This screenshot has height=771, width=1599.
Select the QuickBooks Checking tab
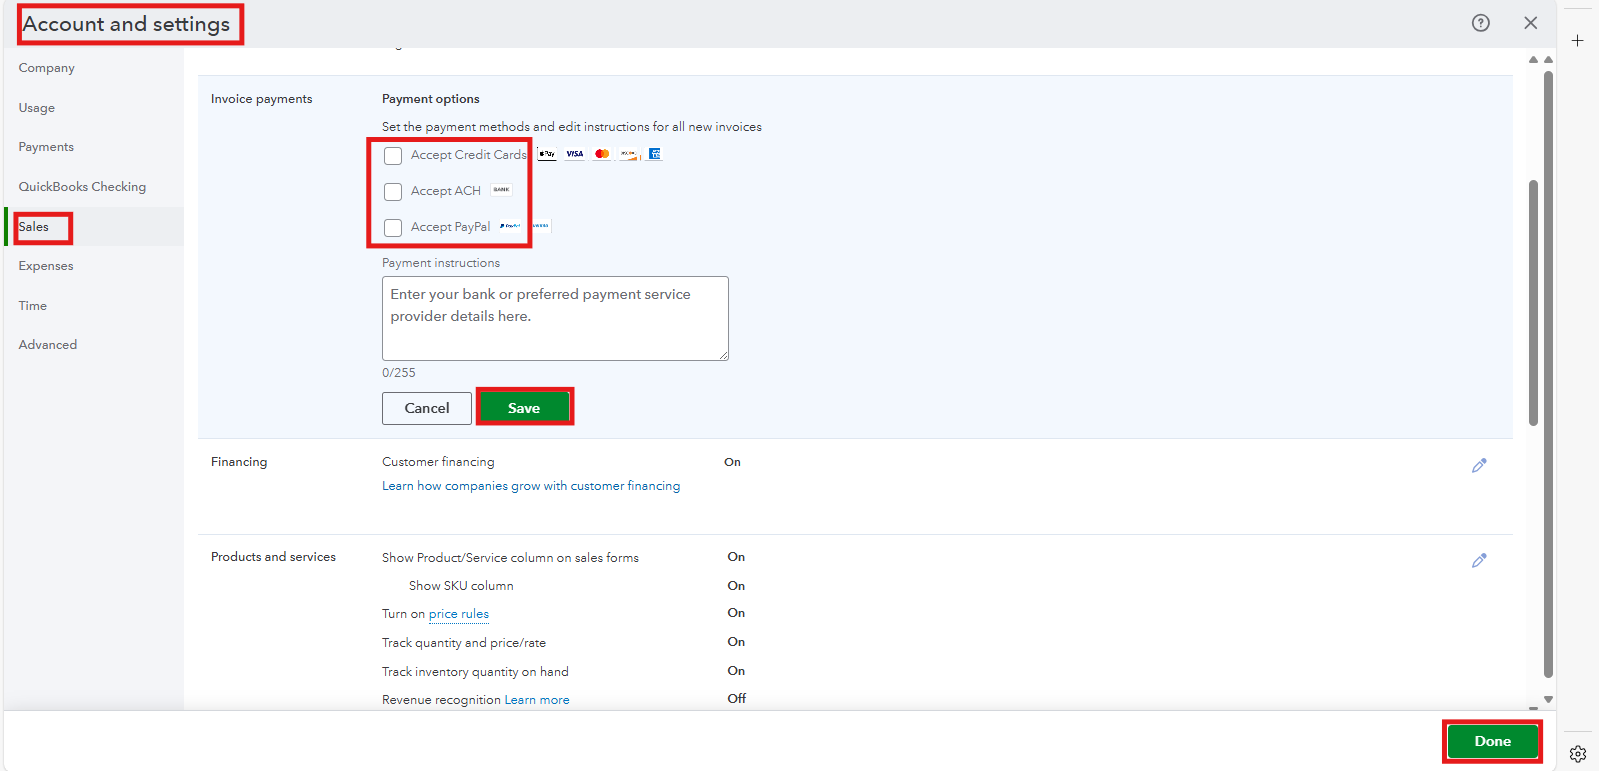82,187
